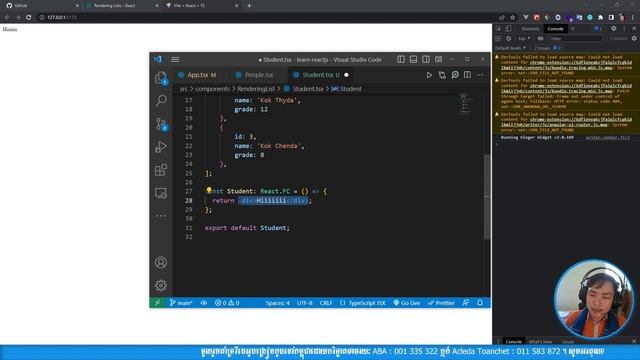Open DevTools settings gear
This screenshot has height=360, width=640.
[613, 29]
